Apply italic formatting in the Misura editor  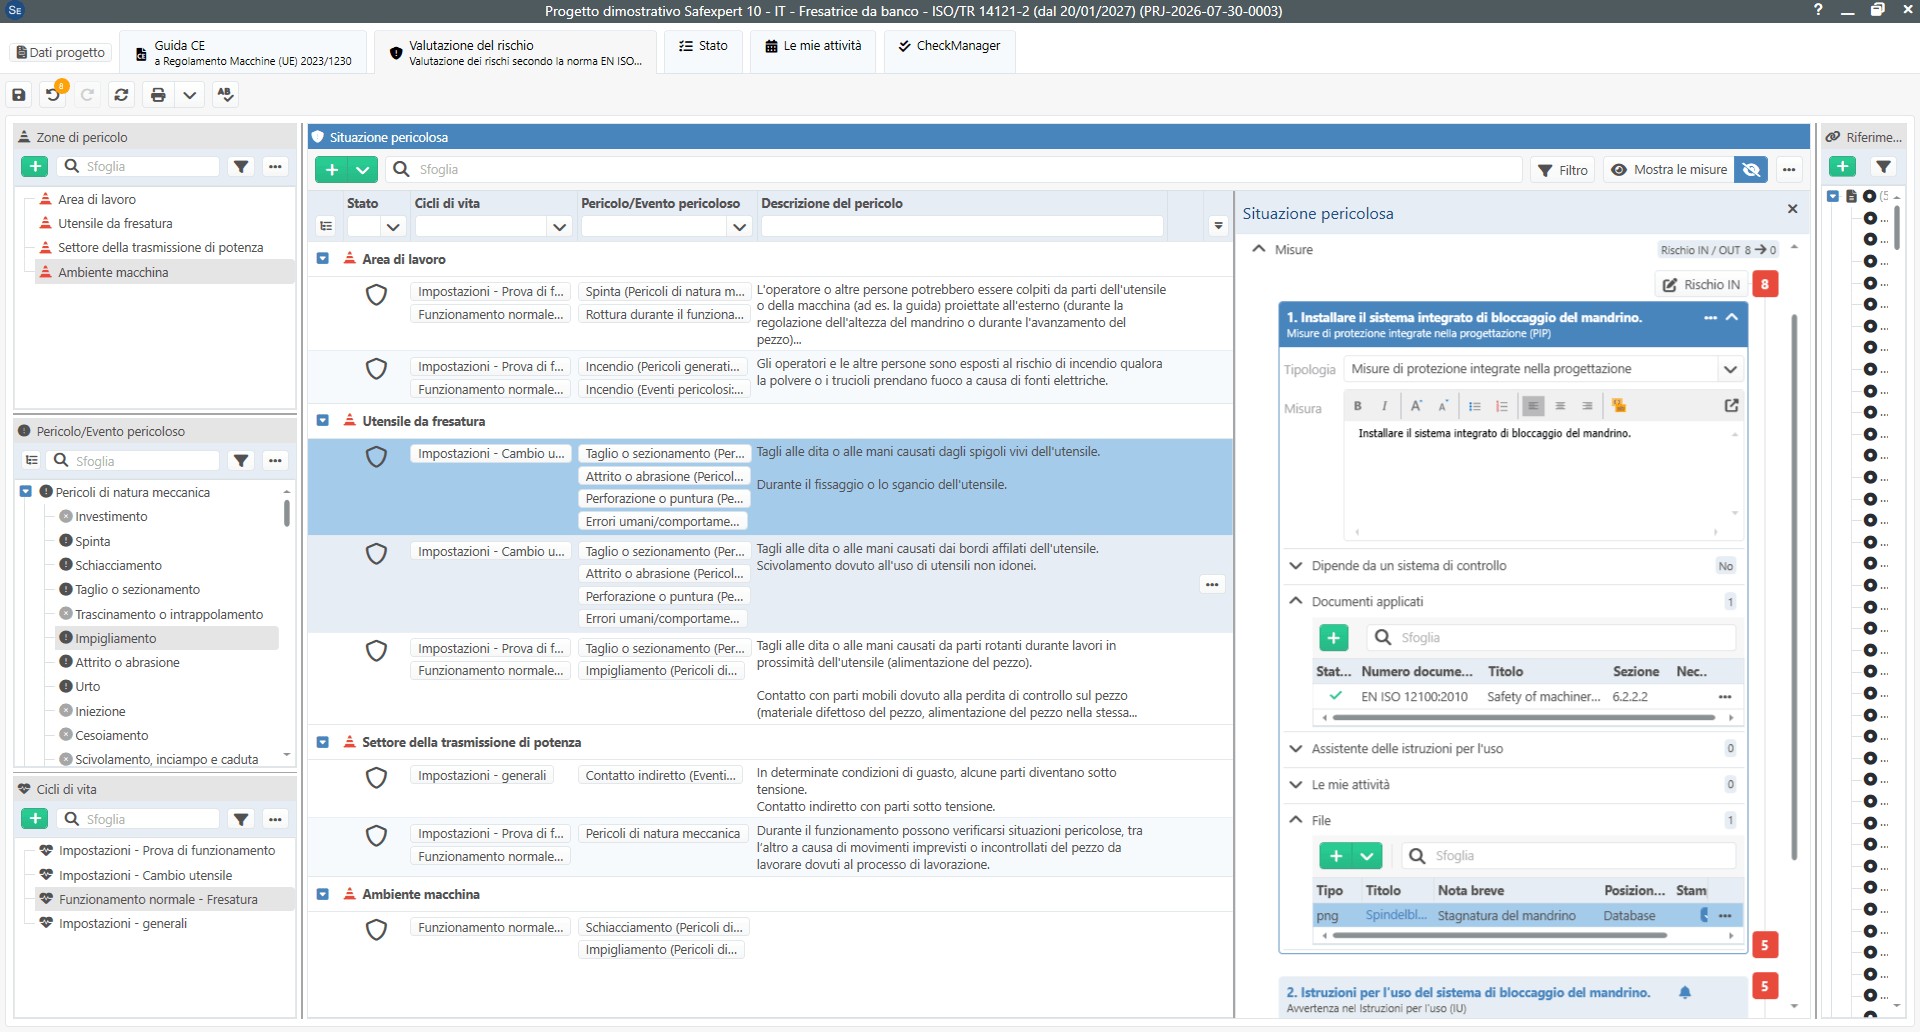(x=1384, y=405)
